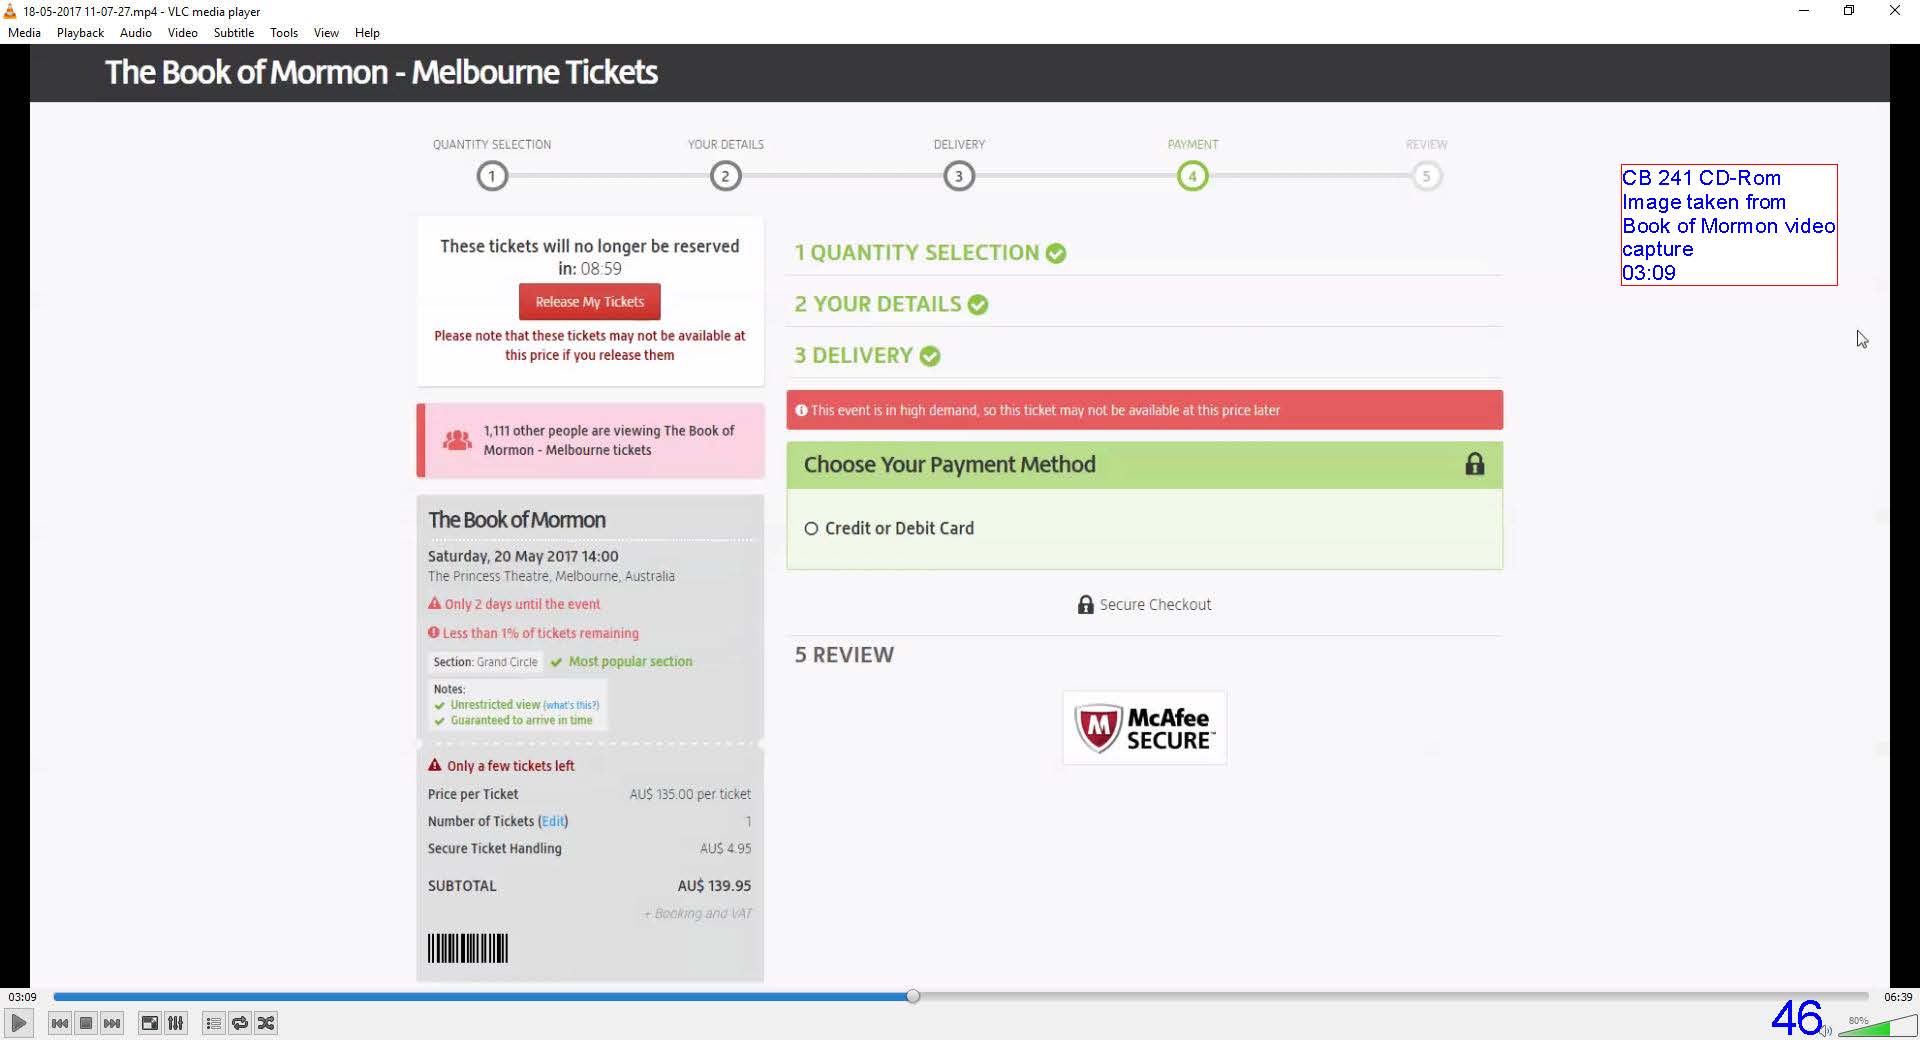This screenshot has width=1920, height=1040.
Task: Restore down the VLC window
Action: 1849,11
